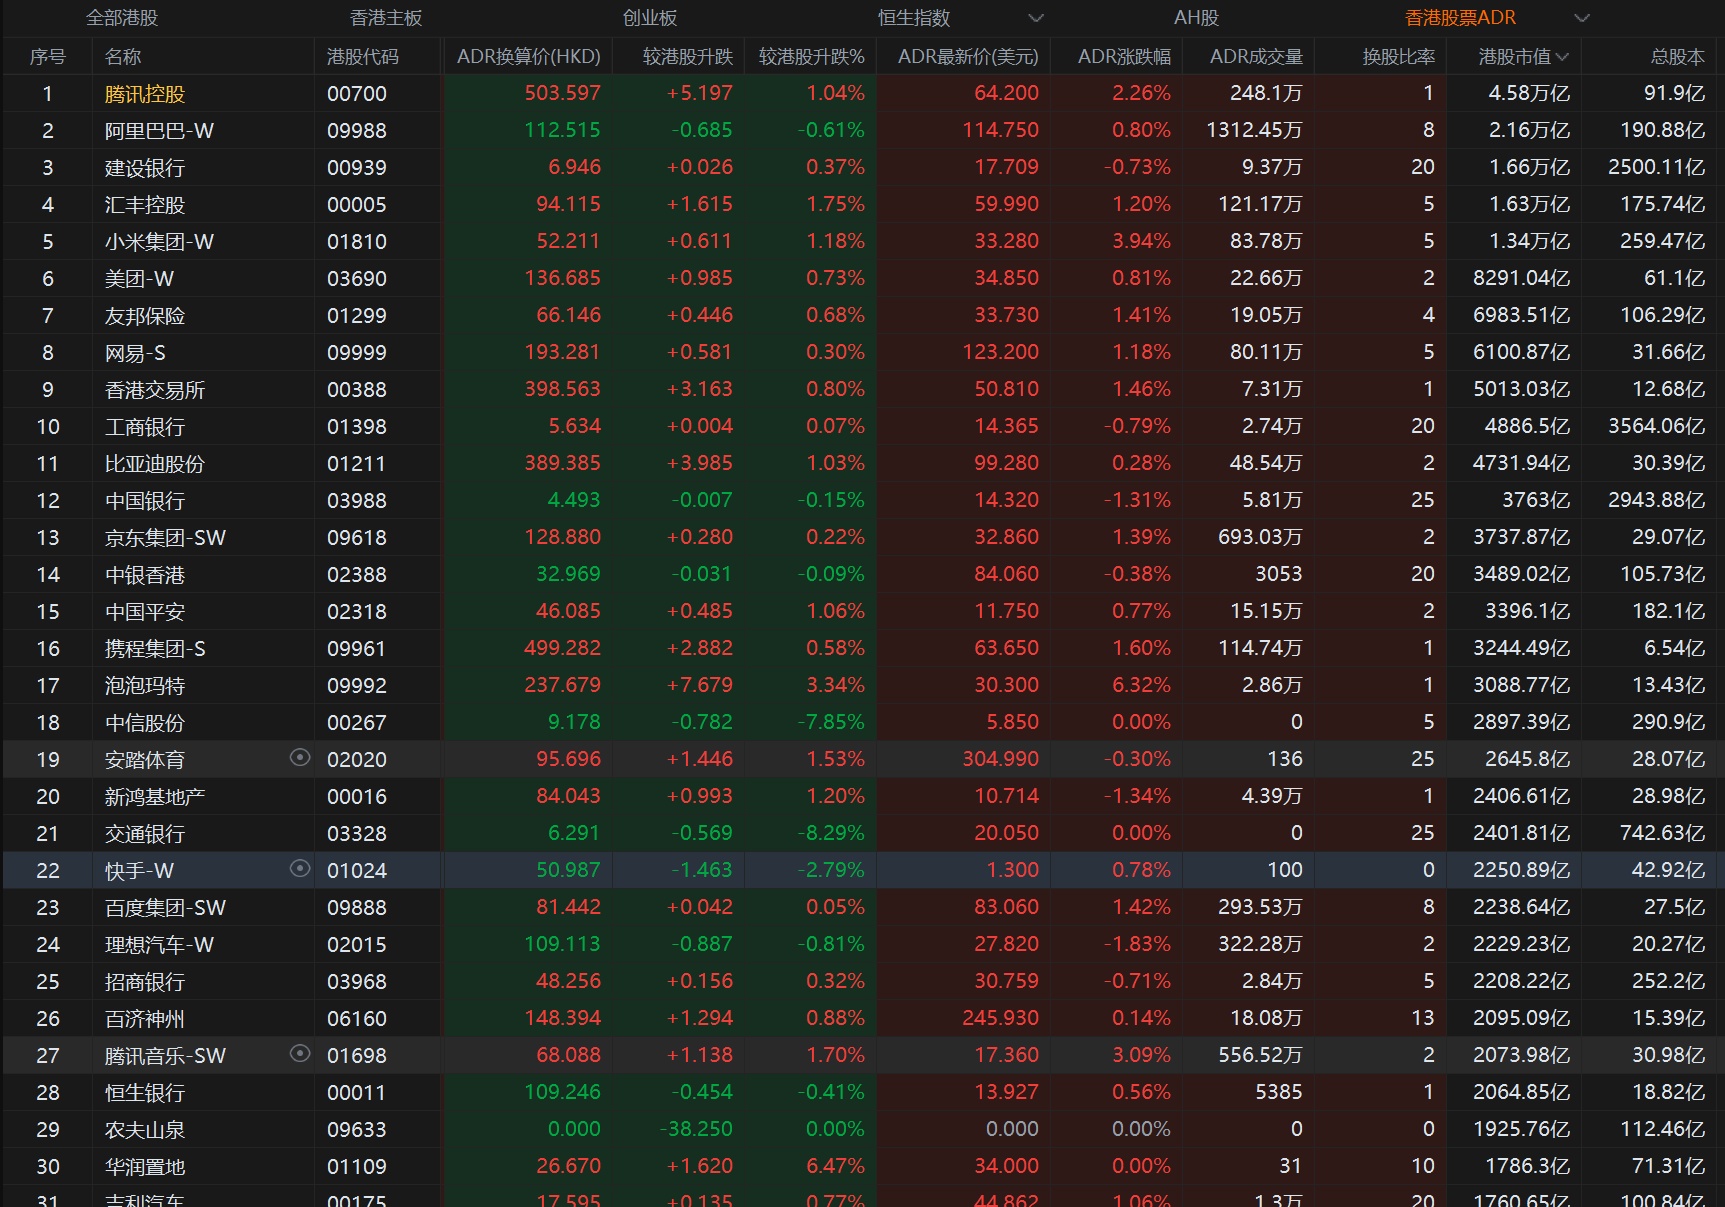Click the 汇丰控股 stock name
Screen dimensions: 1725x1207
point(145,205)
